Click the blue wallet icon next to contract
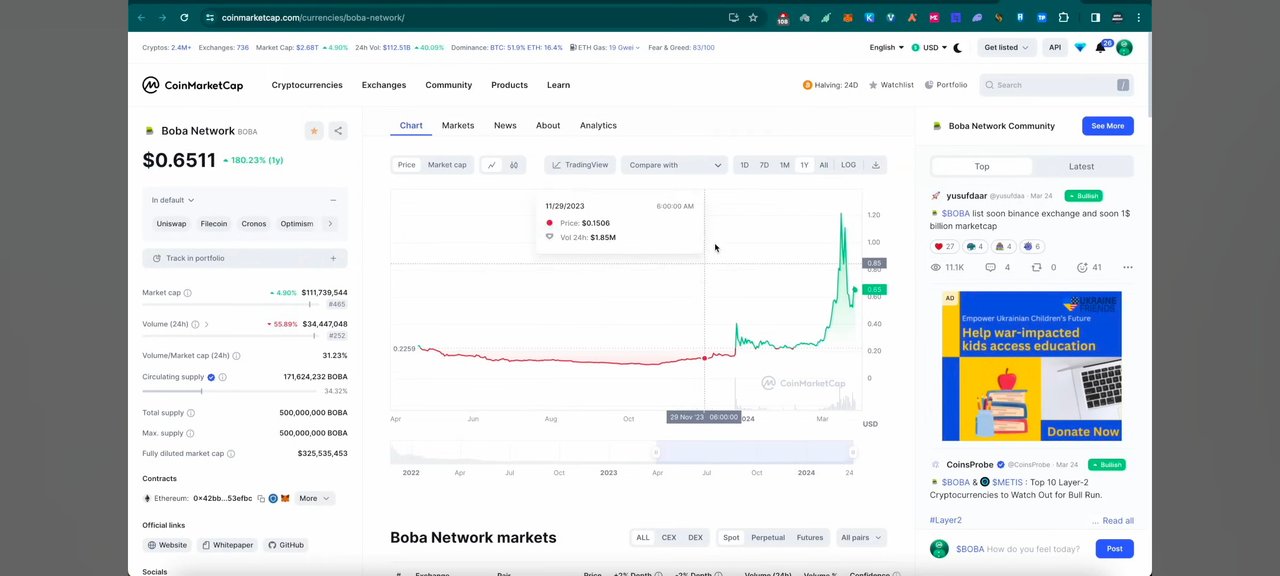1280x576 pixels. (x=273, y=498)
